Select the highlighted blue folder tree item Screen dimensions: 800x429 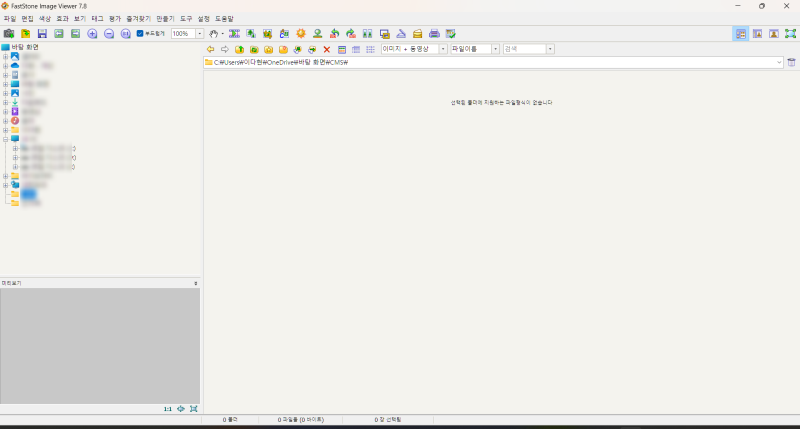[x=29, y=194]
